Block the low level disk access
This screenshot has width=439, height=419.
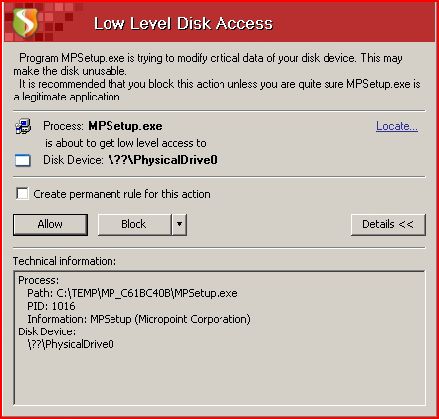(x=135, y=224)
